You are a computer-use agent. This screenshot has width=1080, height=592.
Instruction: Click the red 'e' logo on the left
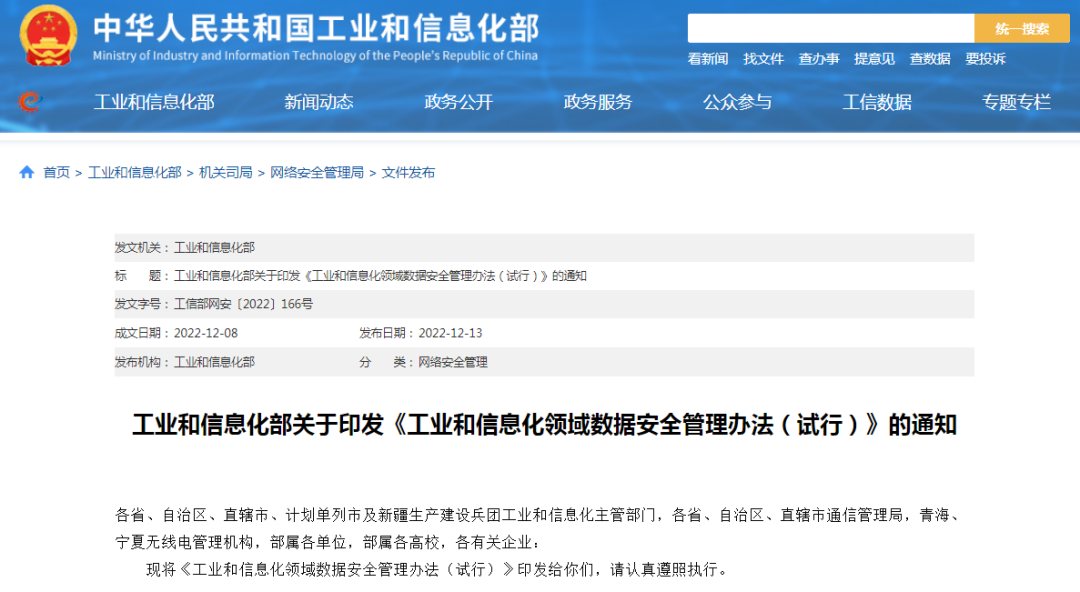28,101
